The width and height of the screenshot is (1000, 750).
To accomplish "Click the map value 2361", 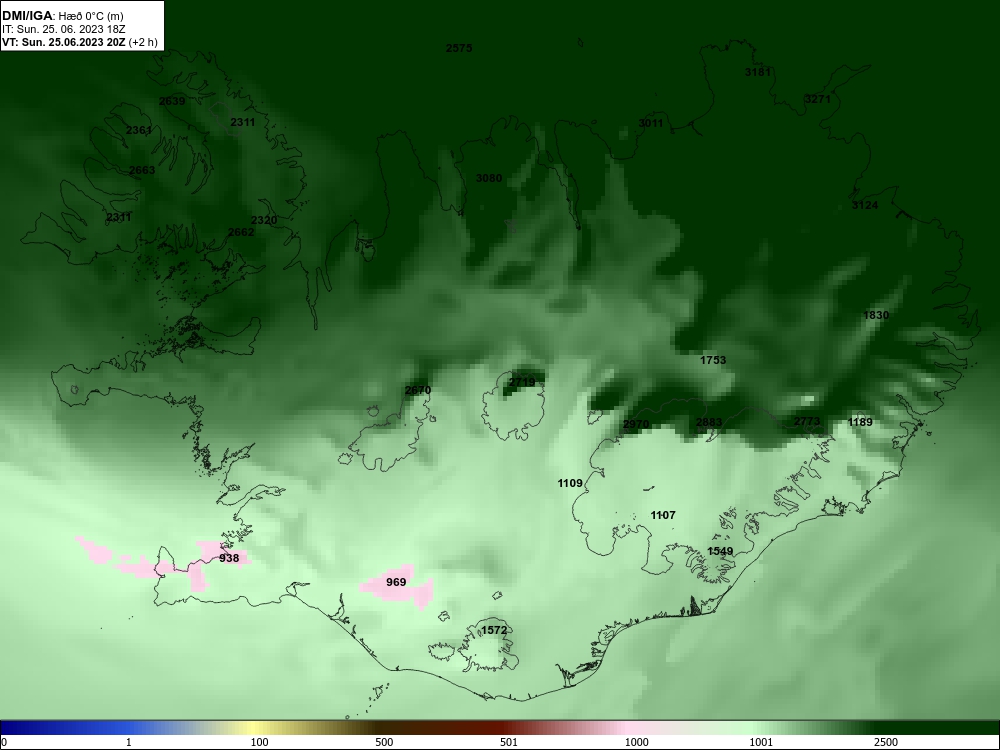I will 139,131.
